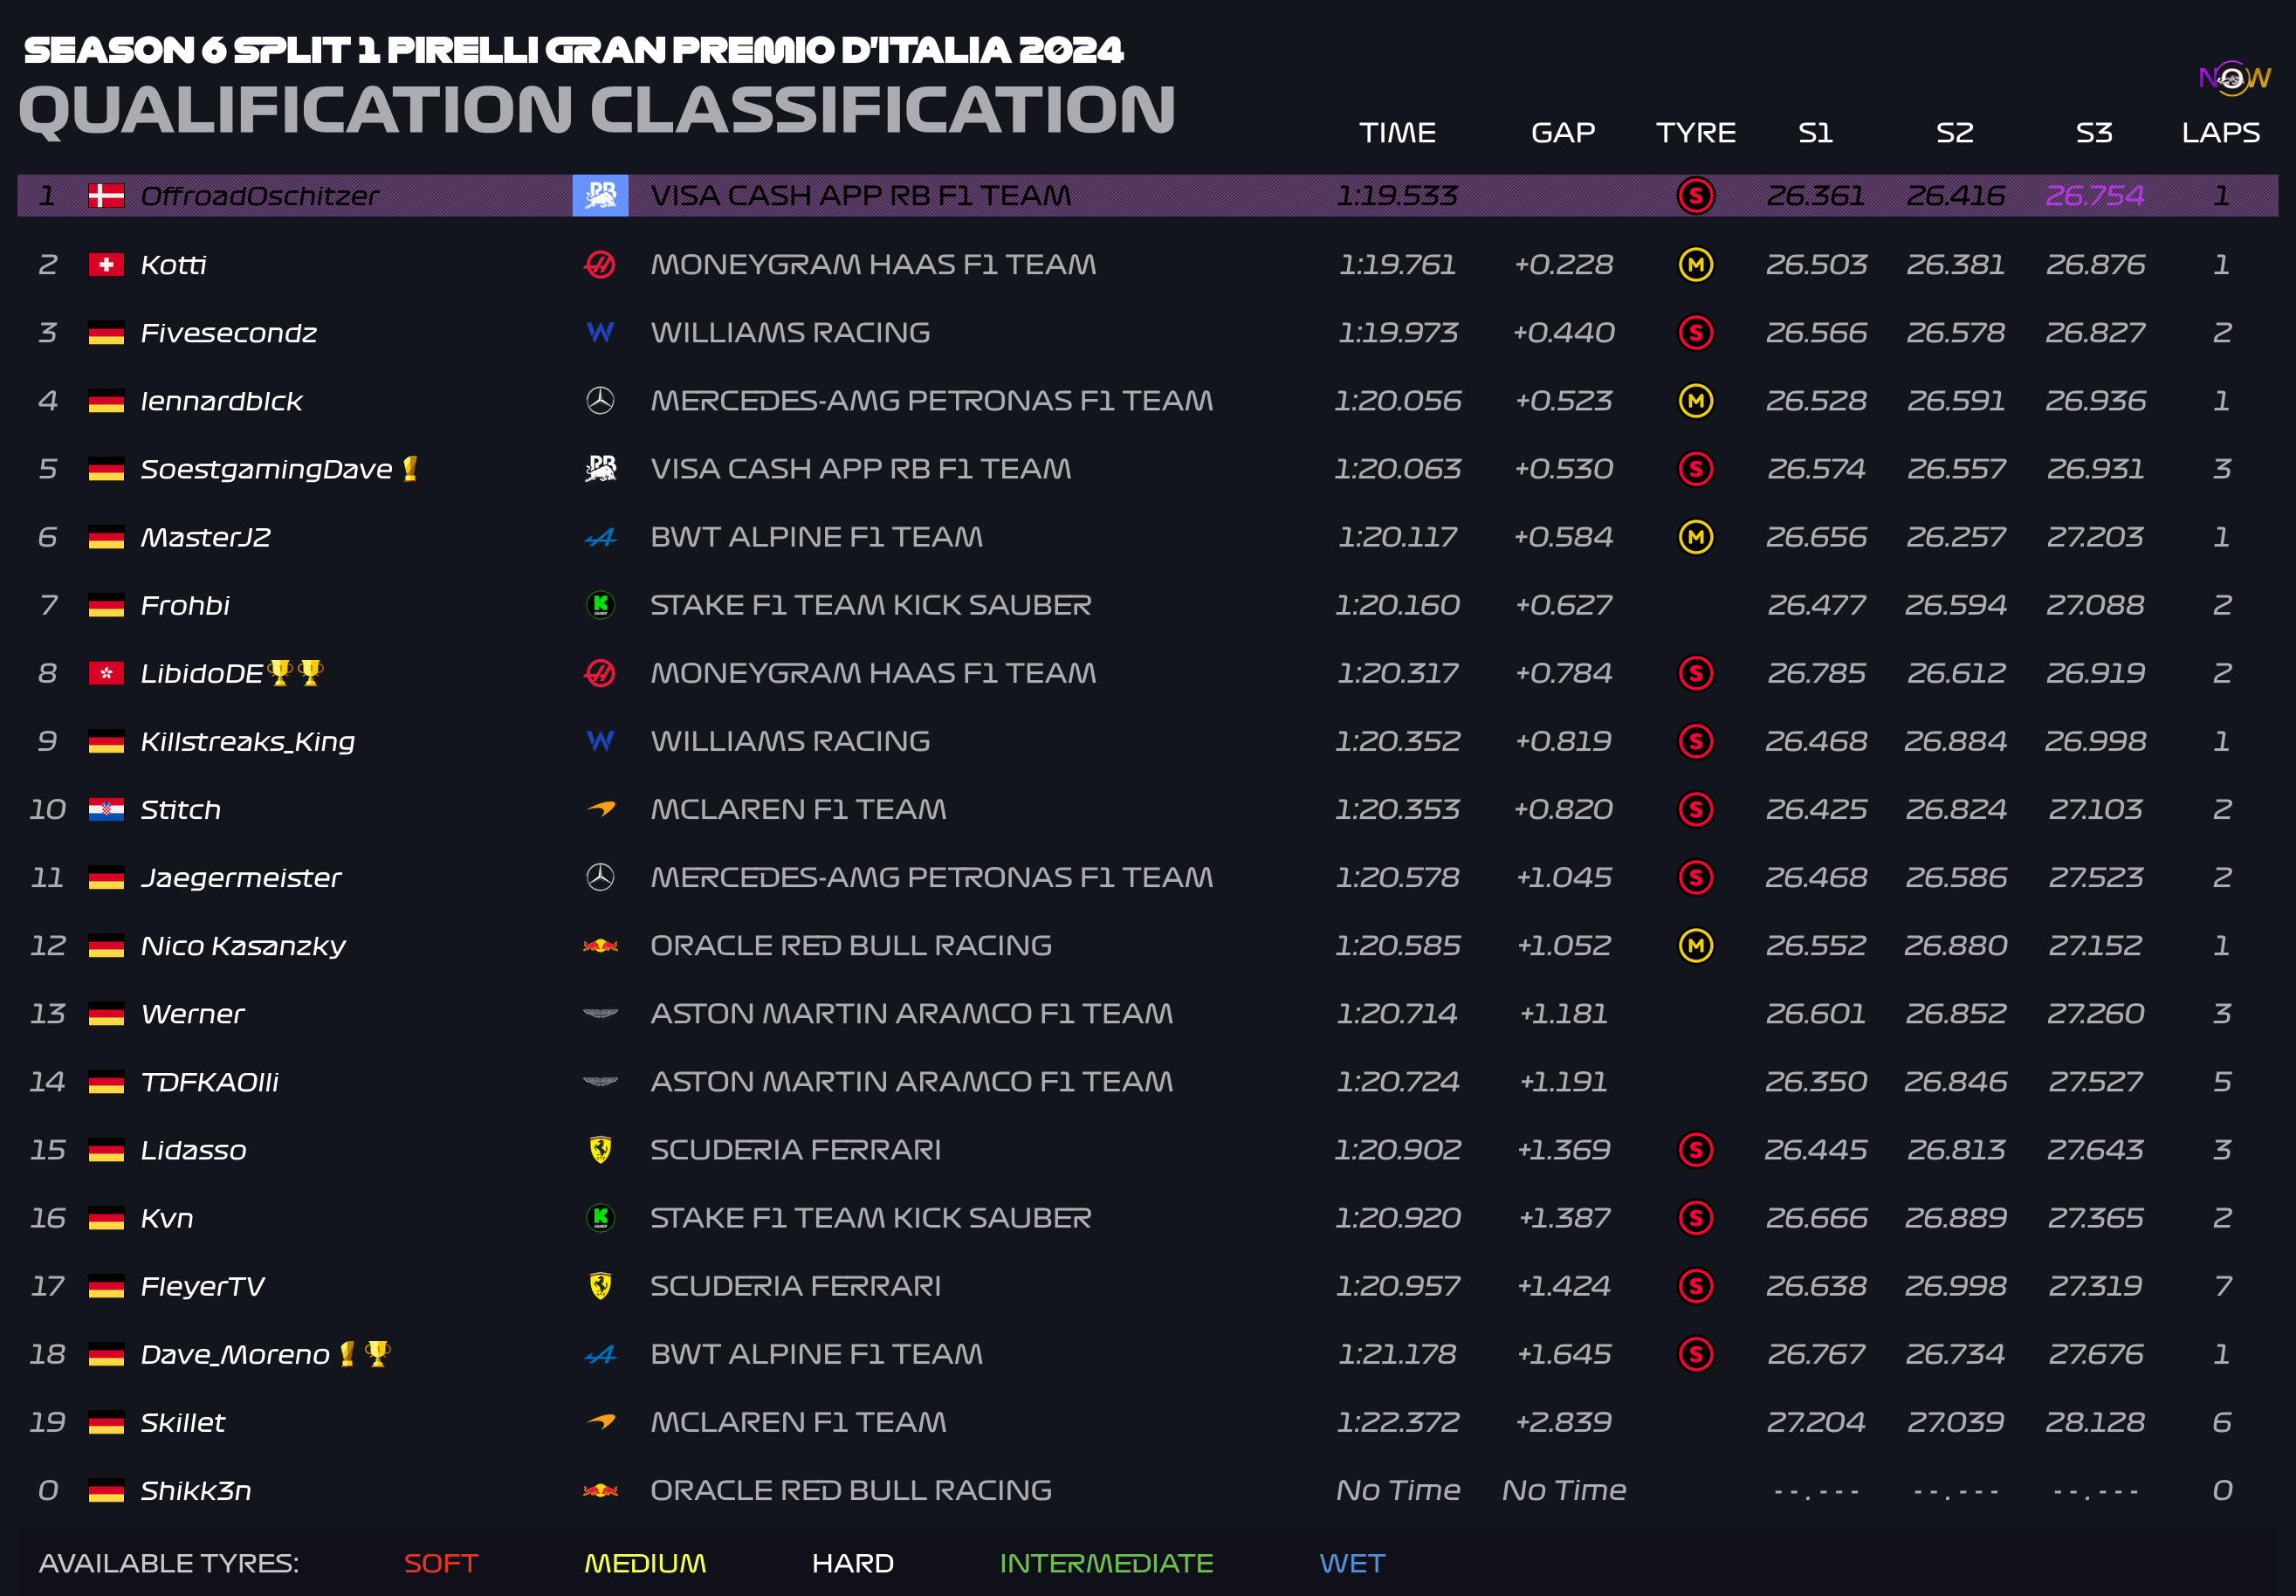Click the trophy icons after LibidoDE's name

tap(295, 672)
